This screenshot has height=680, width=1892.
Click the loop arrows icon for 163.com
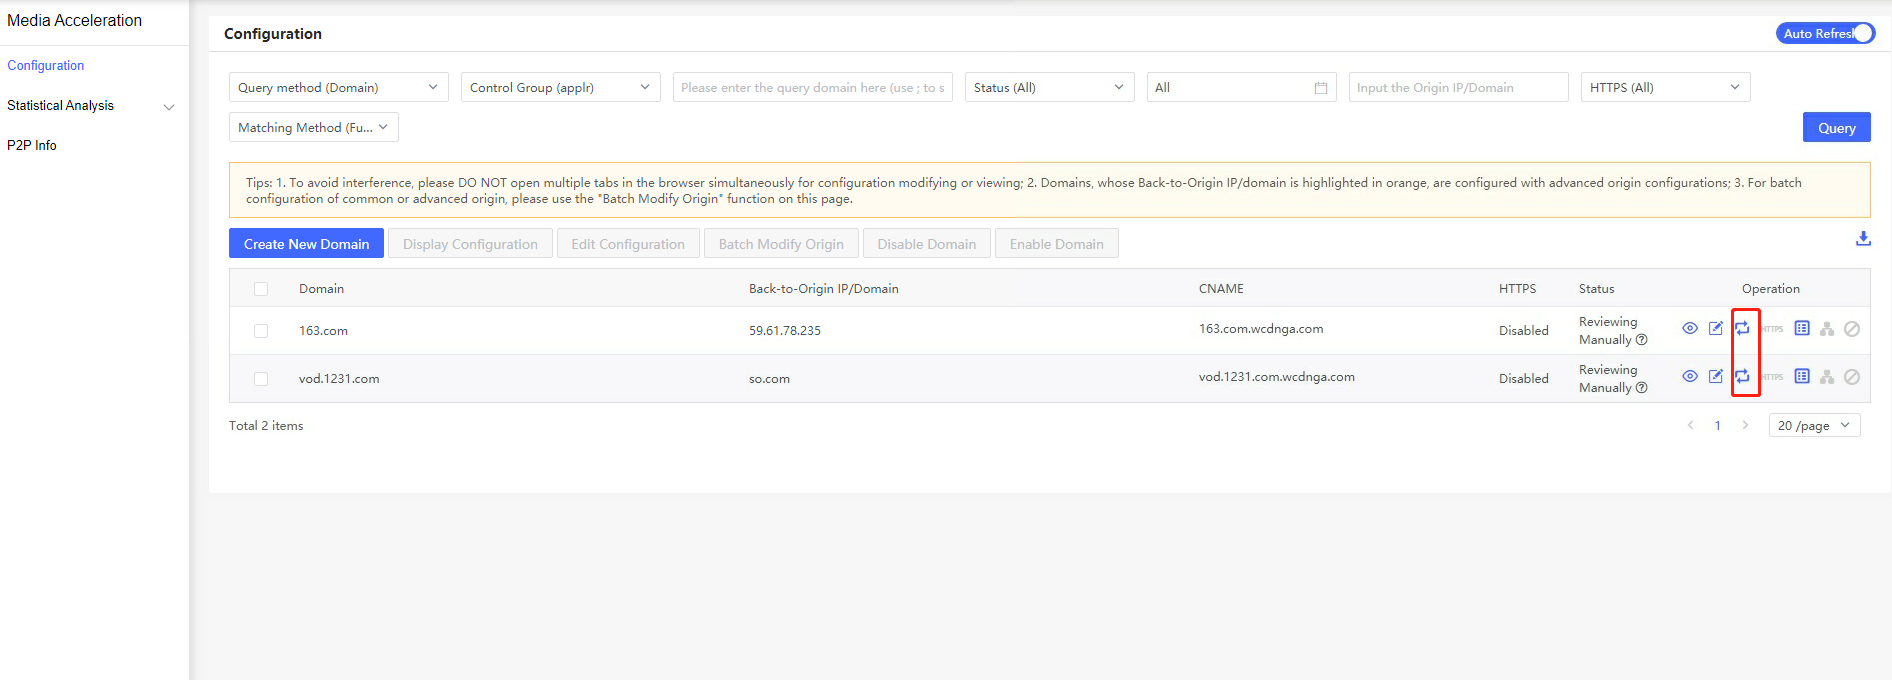coord(1743,329)
